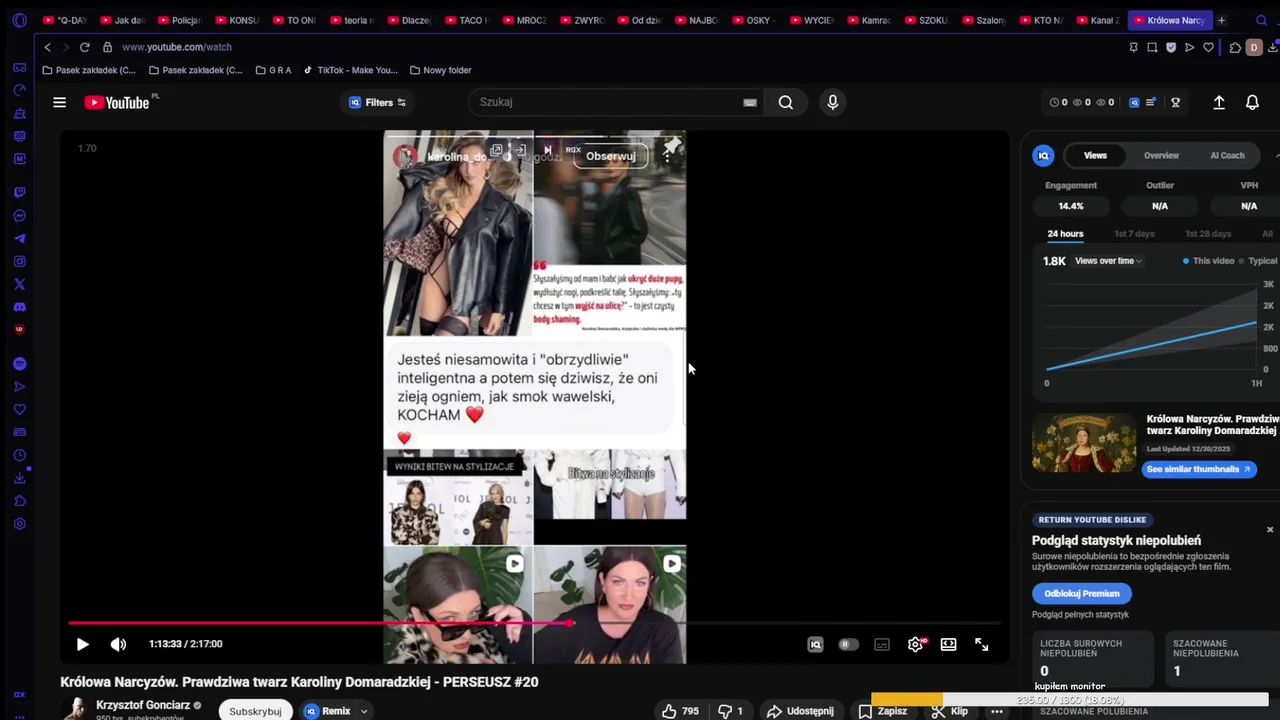
Task: Open Messenger in browser sidebar
Action: (x=19, y=215)
